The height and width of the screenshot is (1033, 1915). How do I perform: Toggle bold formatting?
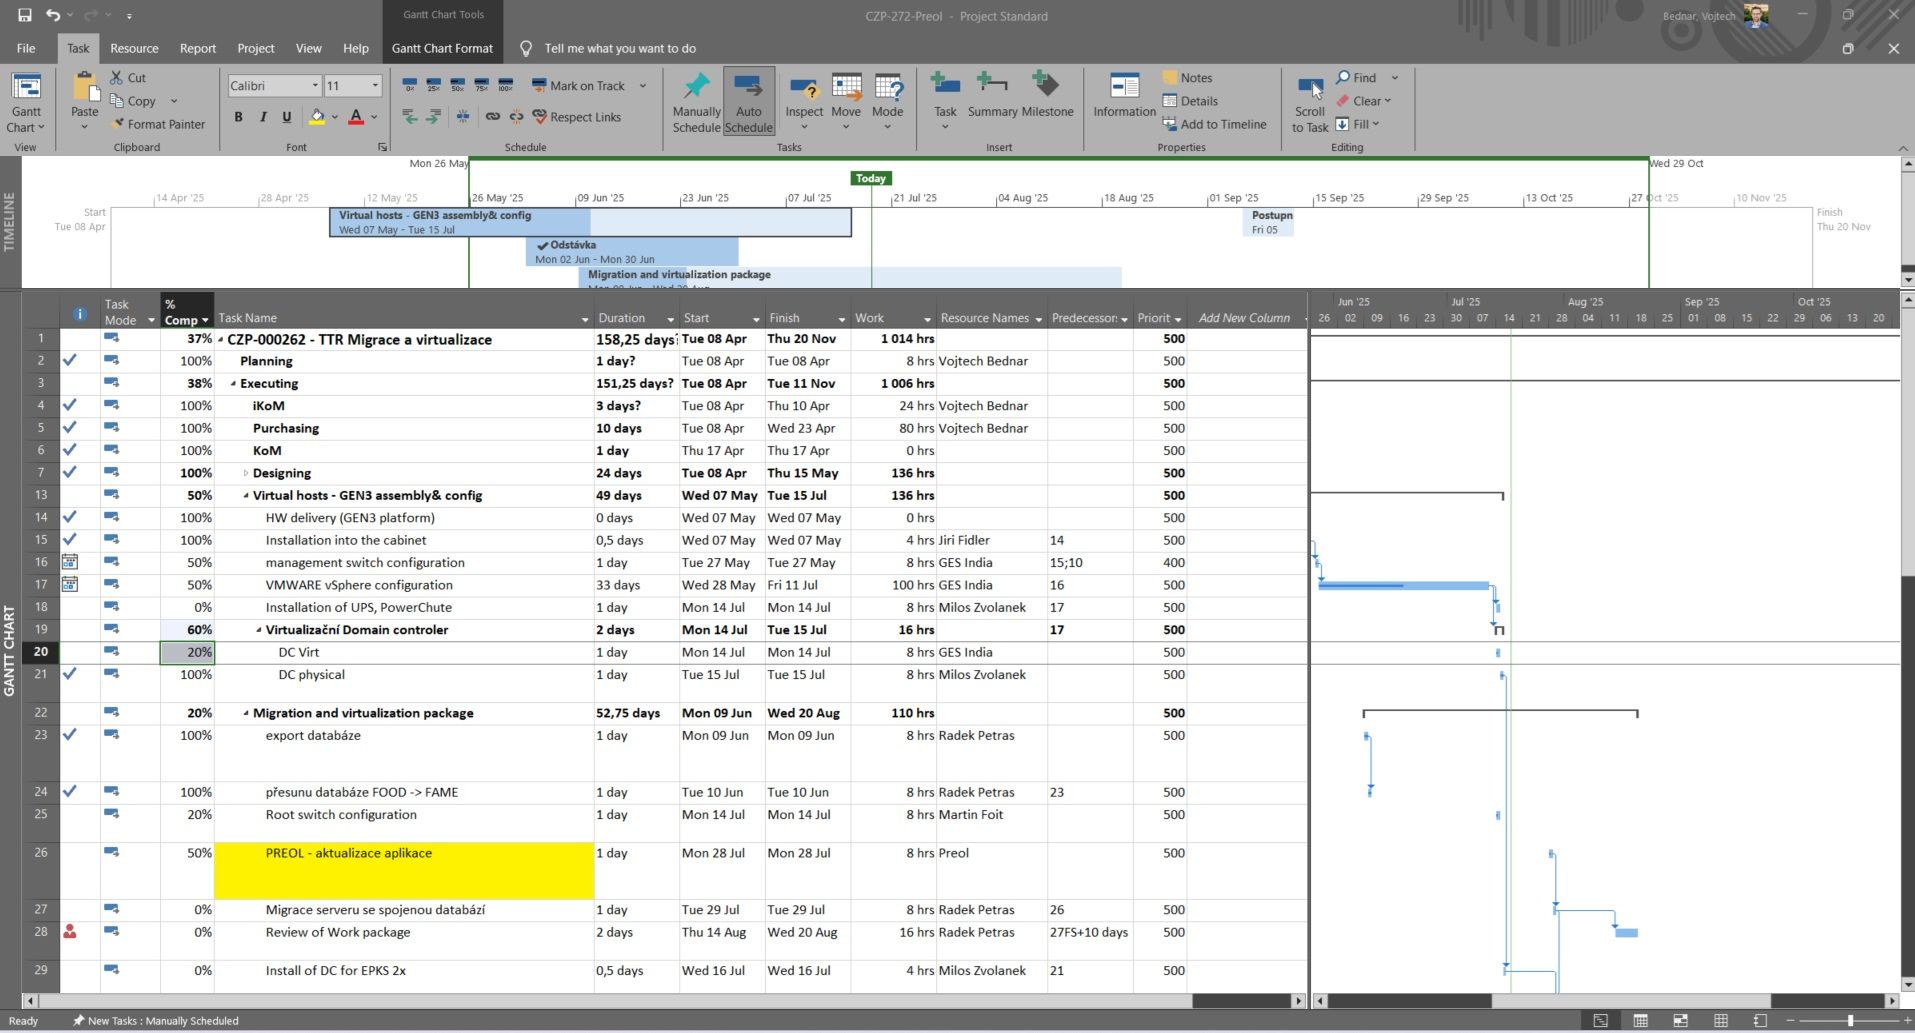pyautogui.click(x=238, y=117)
